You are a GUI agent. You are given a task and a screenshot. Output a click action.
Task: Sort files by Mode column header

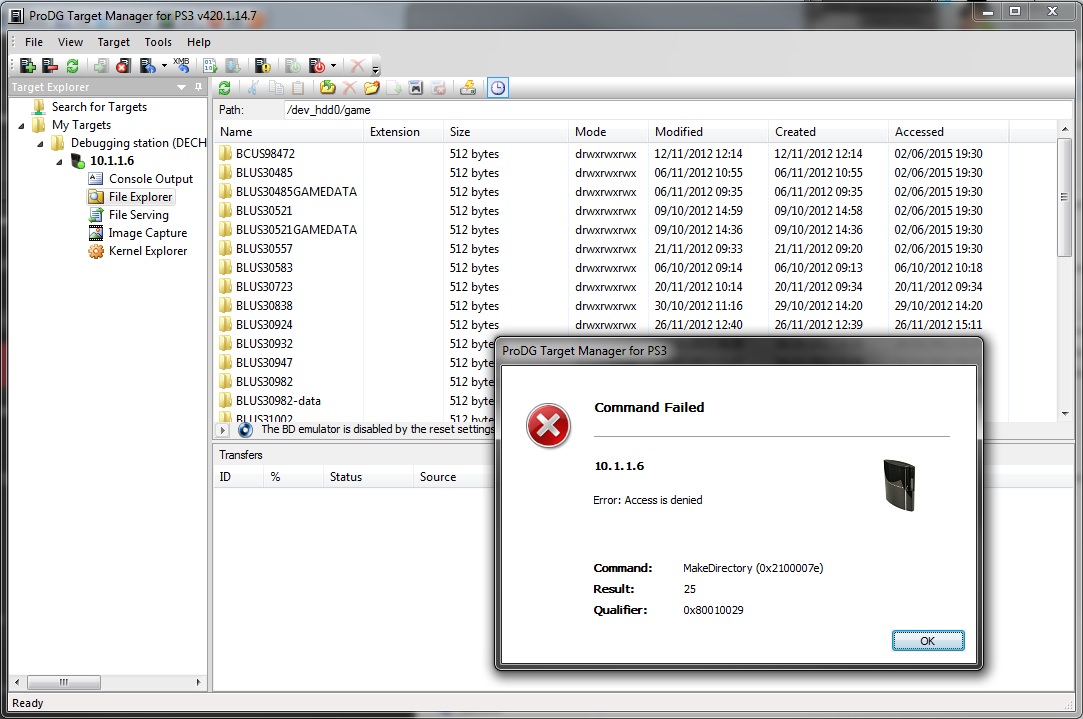point(608,131)
